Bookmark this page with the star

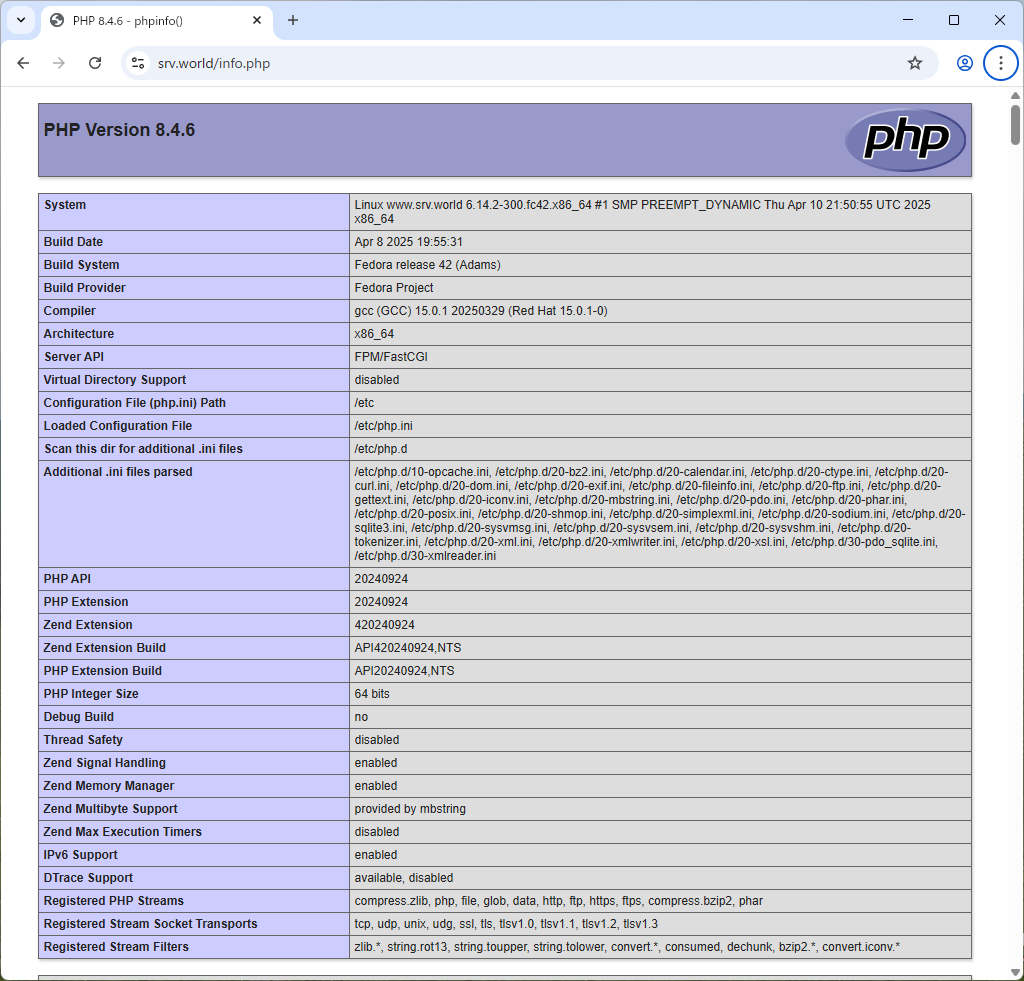(915, 63)
